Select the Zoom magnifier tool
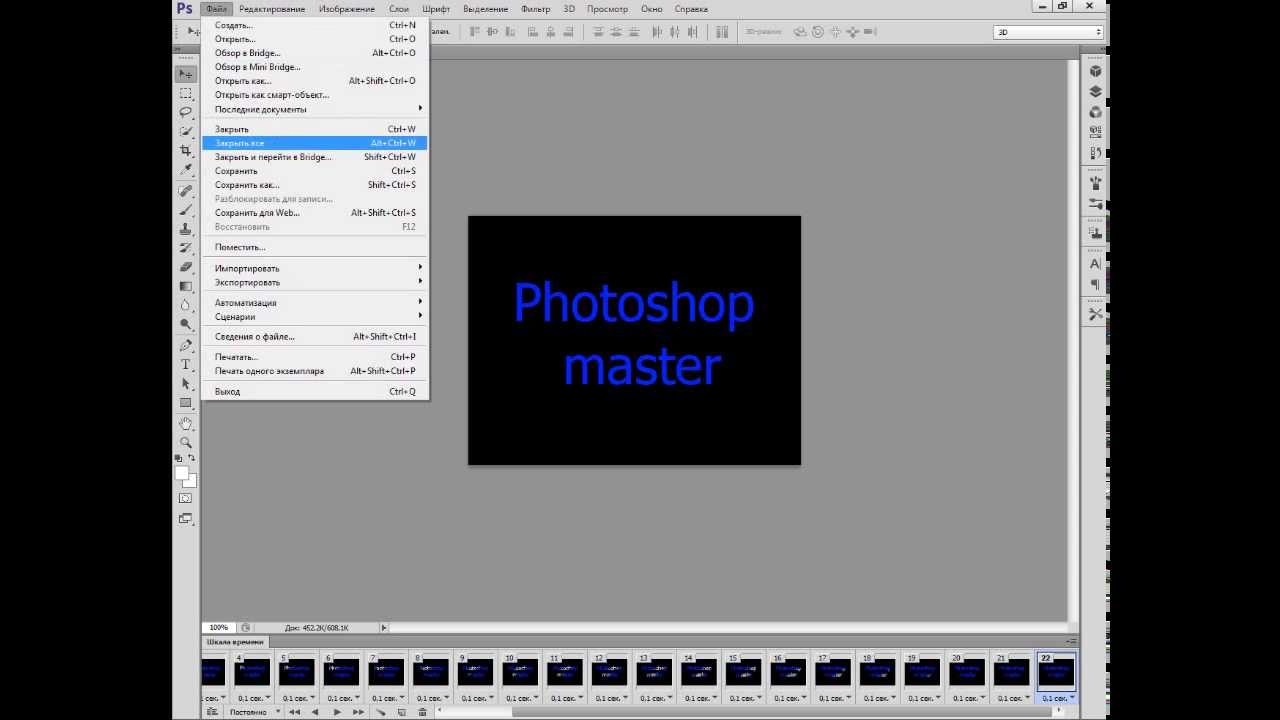 point(186,442)
